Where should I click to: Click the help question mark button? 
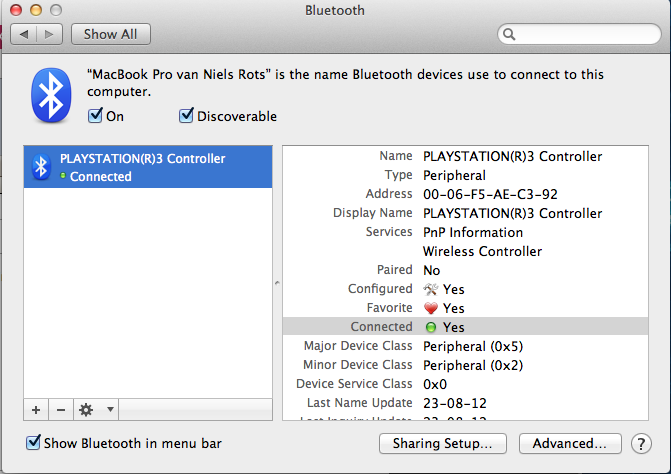click(x=641, y=443)
